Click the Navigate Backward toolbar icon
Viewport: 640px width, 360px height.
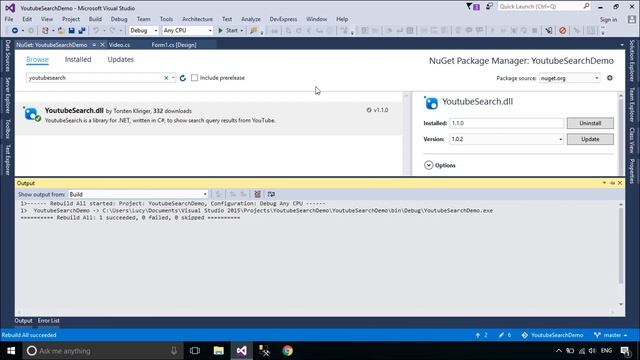15,31
